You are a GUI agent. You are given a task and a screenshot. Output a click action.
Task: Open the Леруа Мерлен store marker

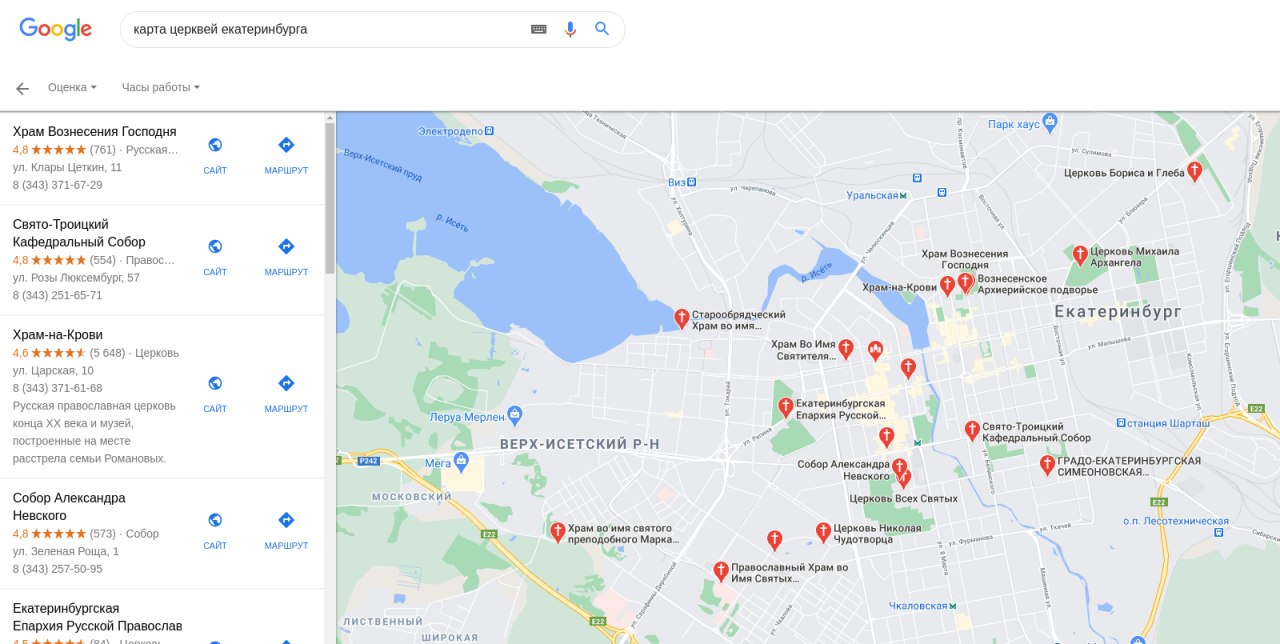[x=515, y=414]
